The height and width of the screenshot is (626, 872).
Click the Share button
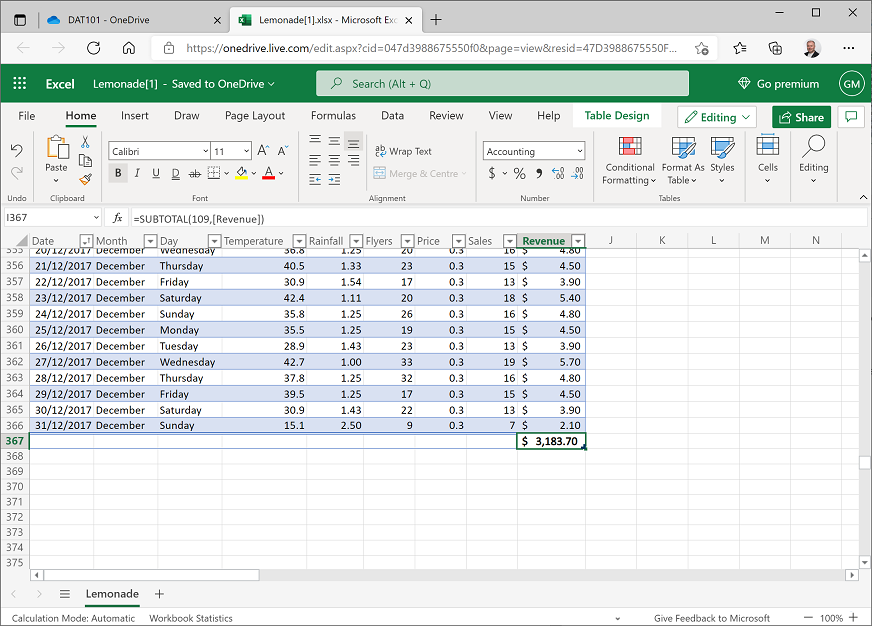[x=801, y=117]
